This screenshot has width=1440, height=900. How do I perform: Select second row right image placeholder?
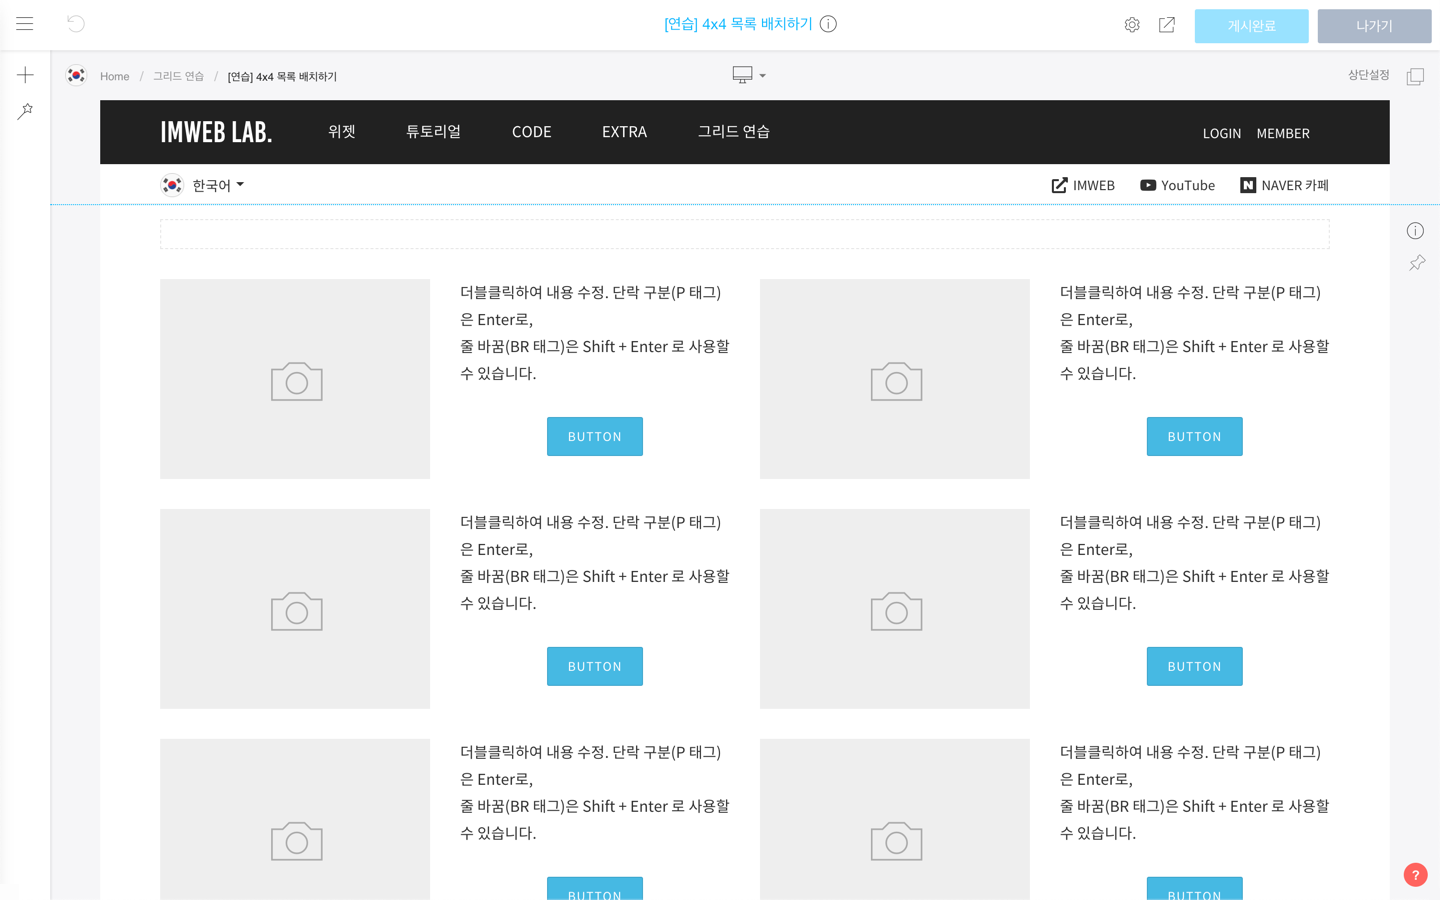pos(895,609)
